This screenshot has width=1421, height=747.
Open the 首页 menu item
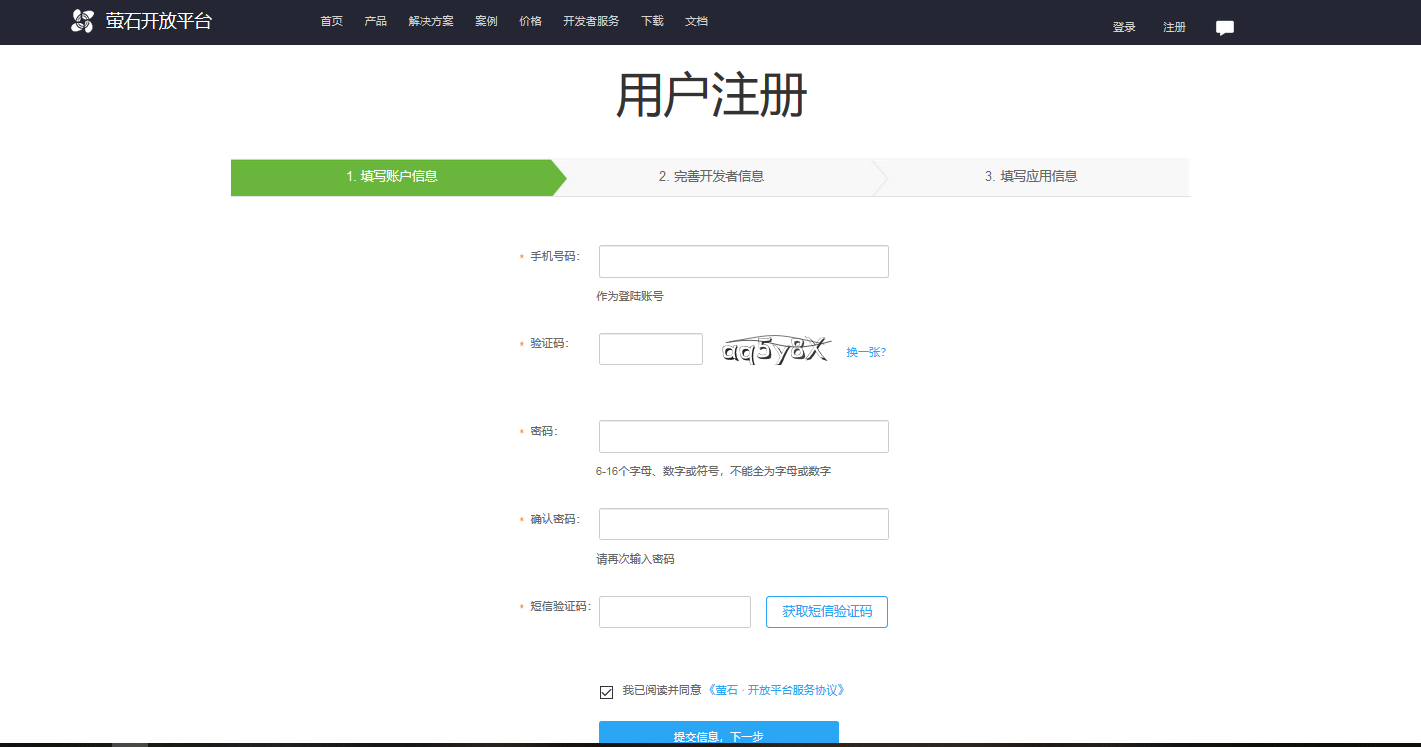(x=331, y=20)
